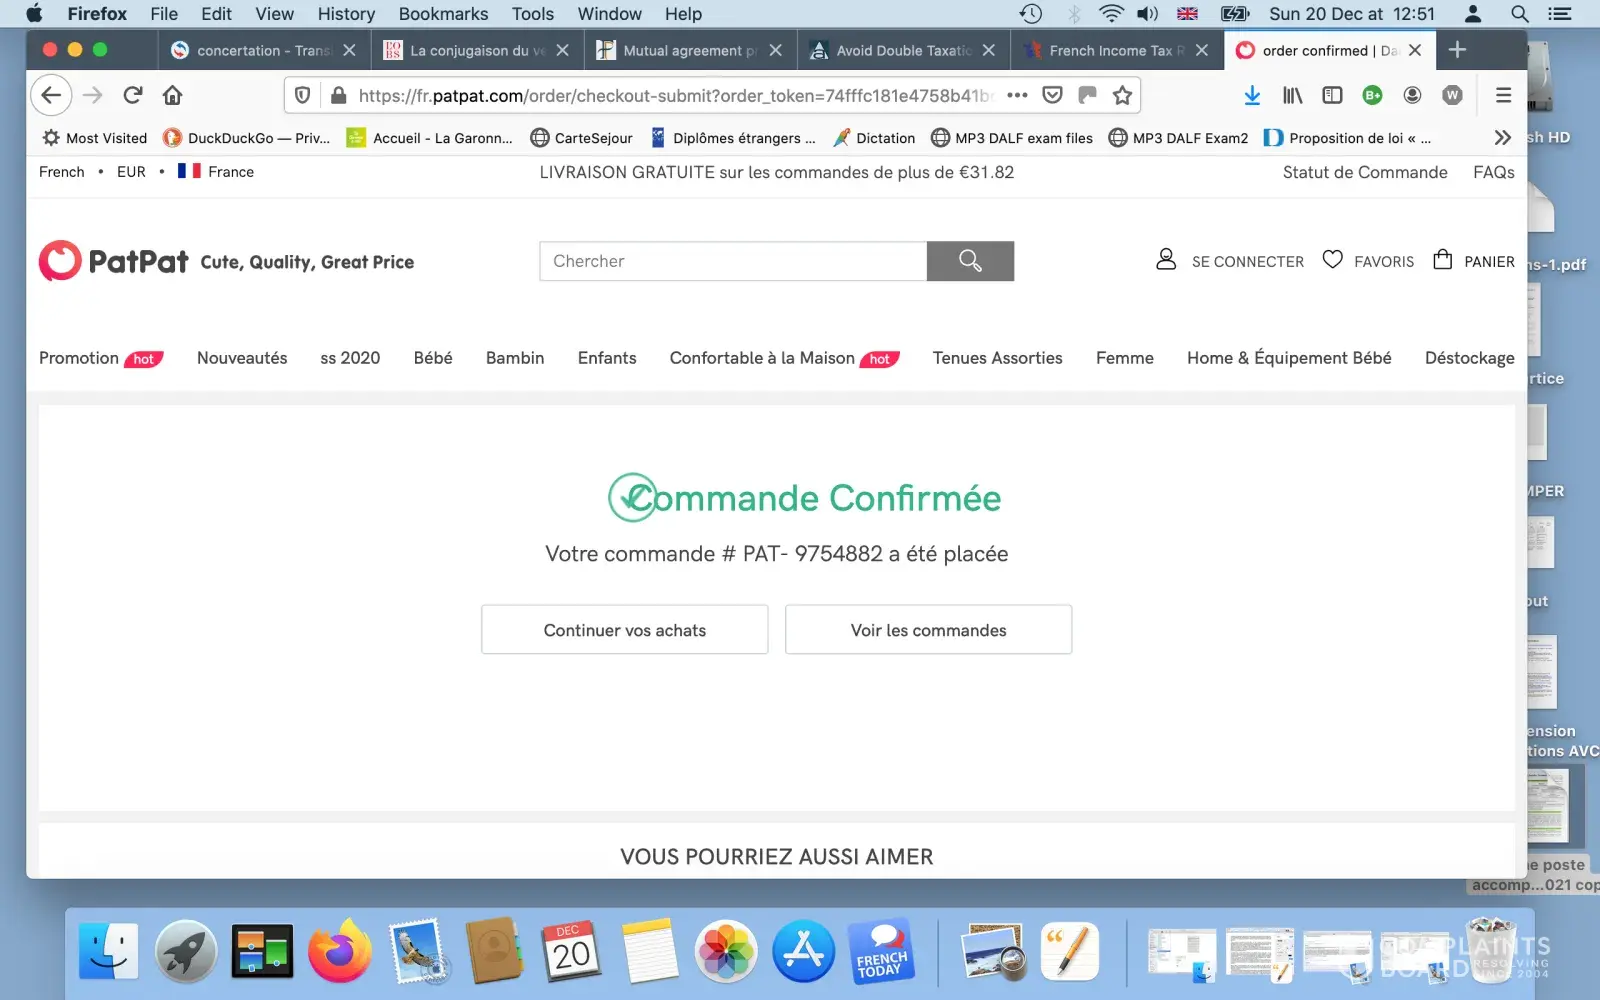Open macOS Spotlight search

point(1519,14)
